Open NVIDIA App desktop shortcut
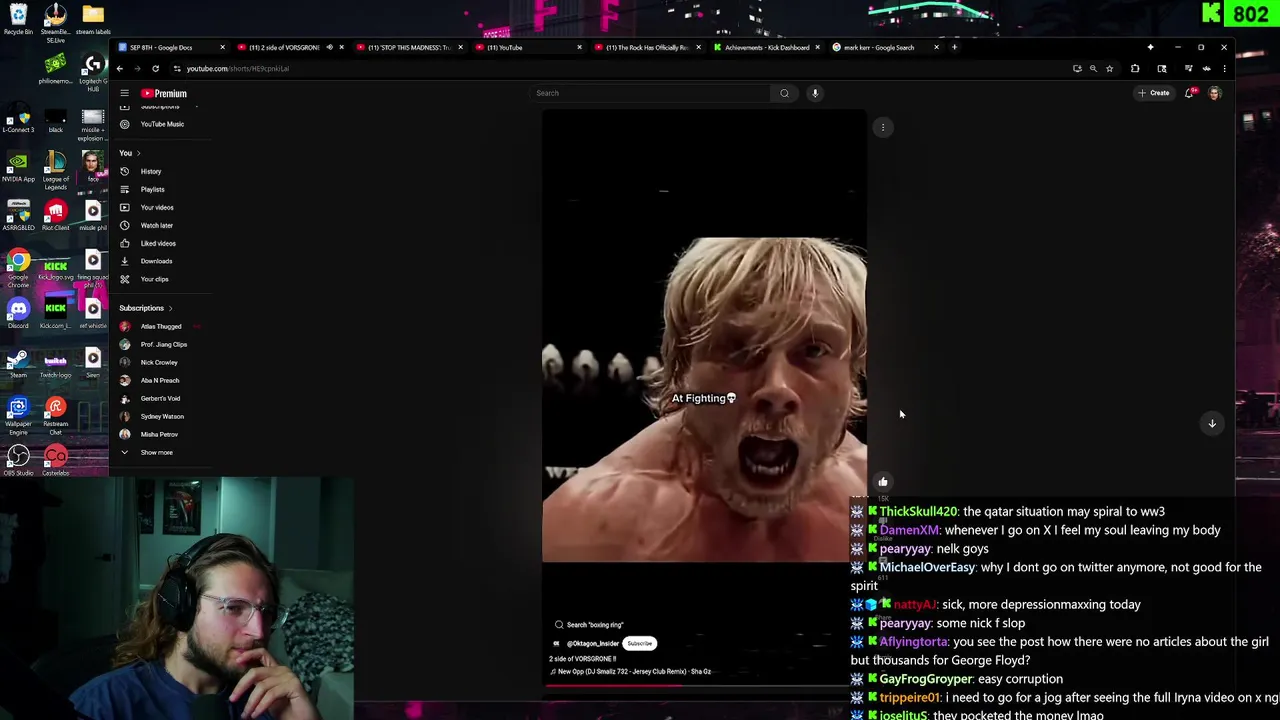 tap(18, 167)
